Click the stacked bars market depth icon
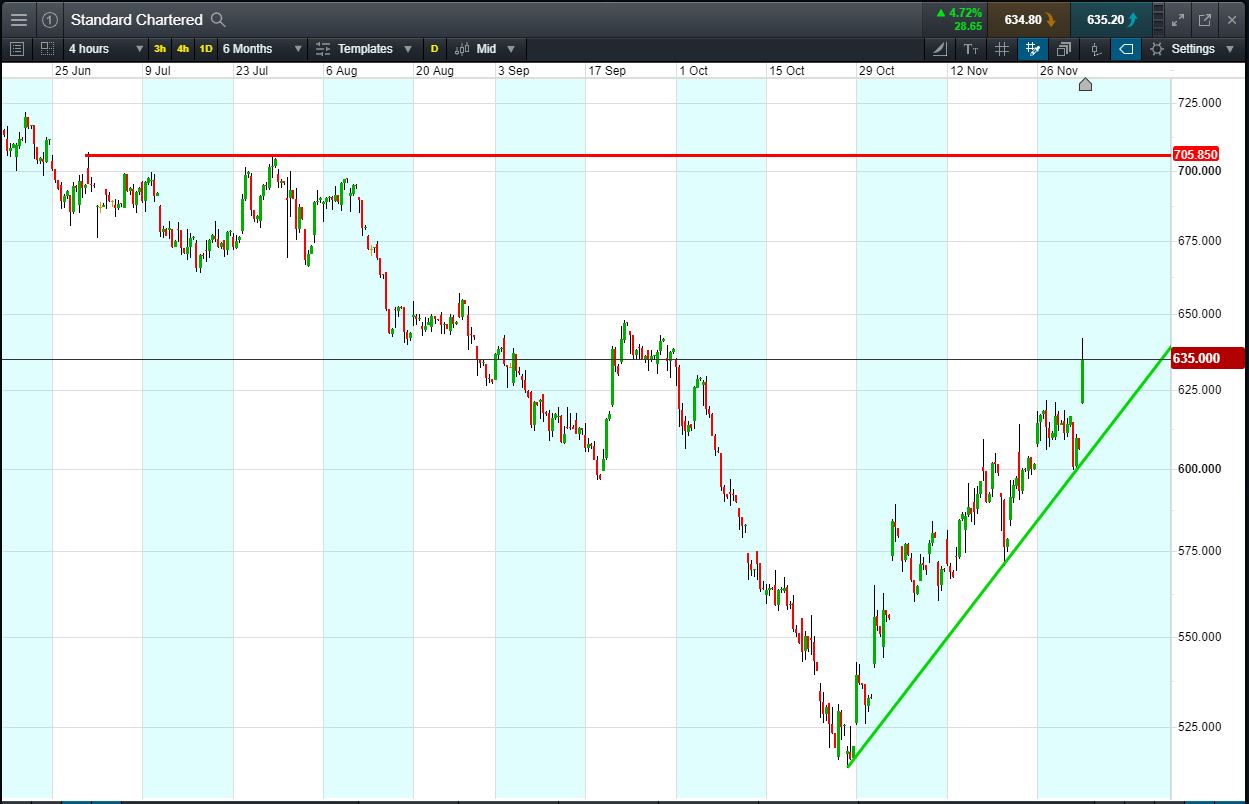 pos(1158,19)
